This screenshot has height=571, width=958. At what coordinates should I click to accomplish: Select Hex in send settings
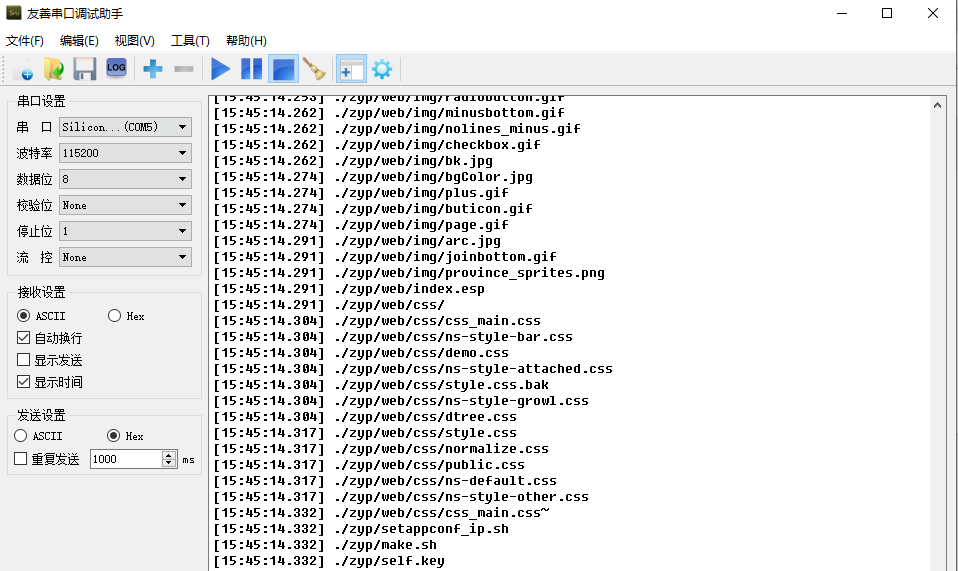(125, 436)
